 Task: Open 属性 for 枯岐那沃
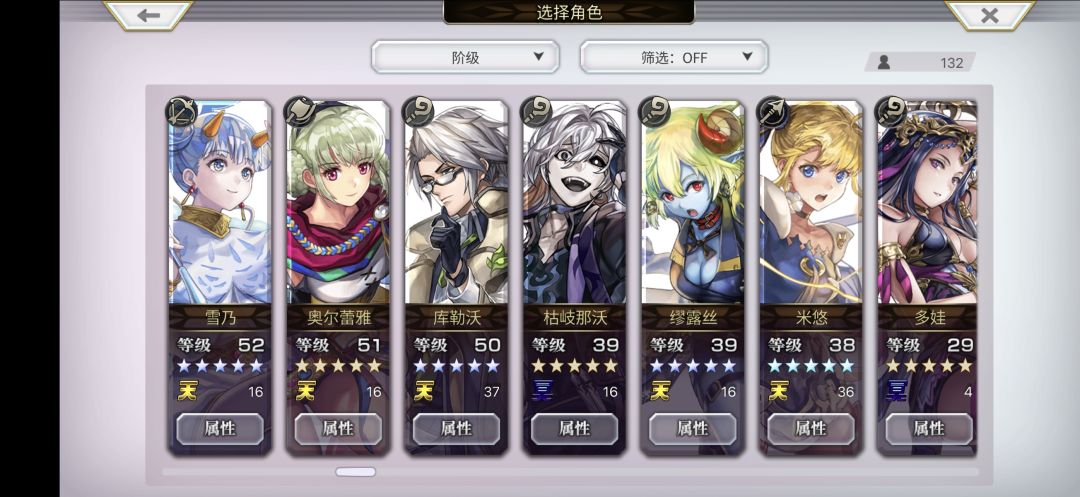tap(574, 429)
